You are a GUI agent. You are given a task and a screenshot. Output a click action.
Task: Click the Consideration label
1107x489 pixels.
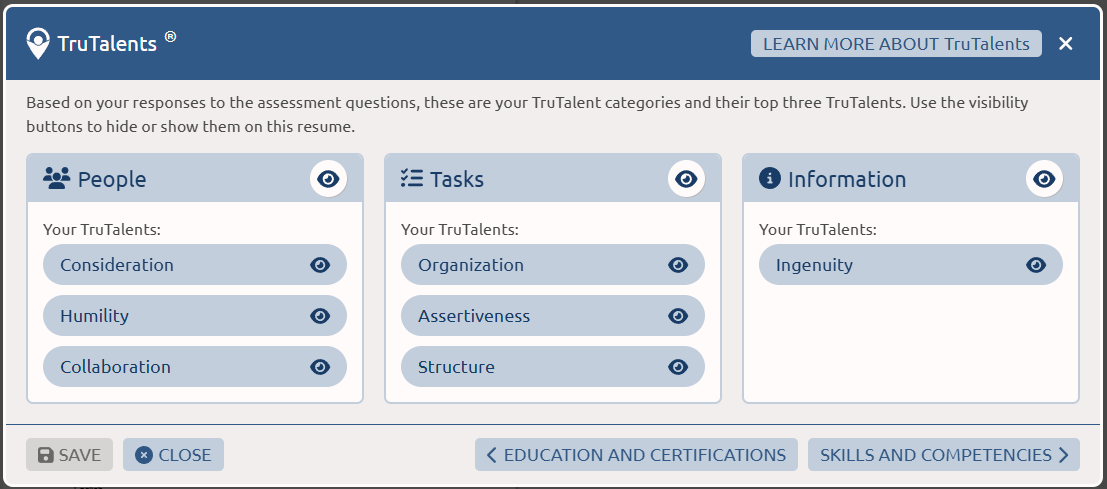[116, 265]
